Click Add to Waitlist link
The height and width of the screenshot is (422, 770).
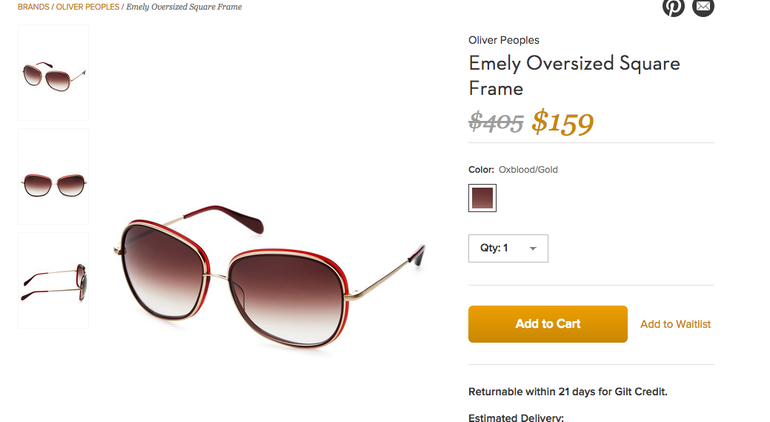tap(675, 324)
